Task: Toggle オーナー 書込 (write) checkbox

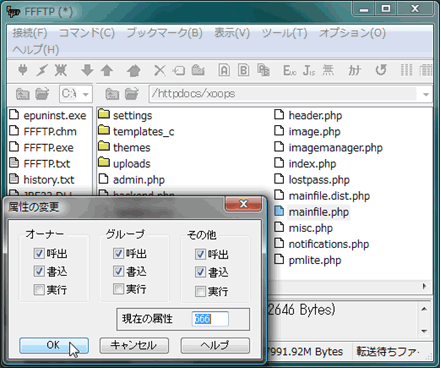Action: tap(39, 271)
